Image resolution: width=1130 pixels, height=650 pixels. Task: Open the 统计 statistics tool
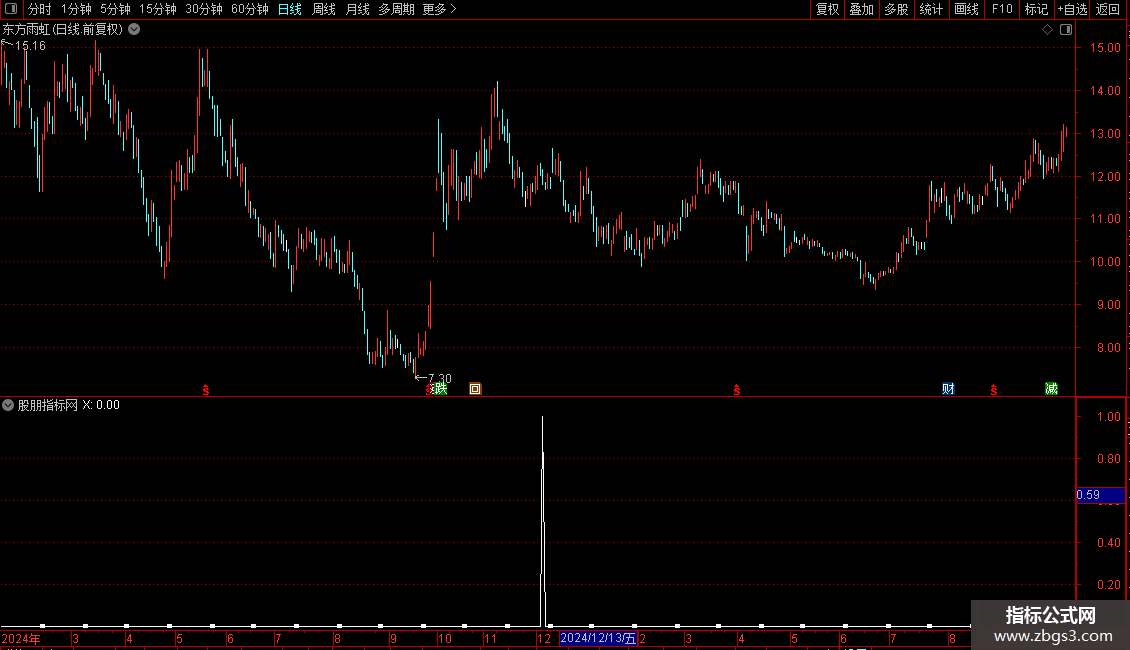931,9
